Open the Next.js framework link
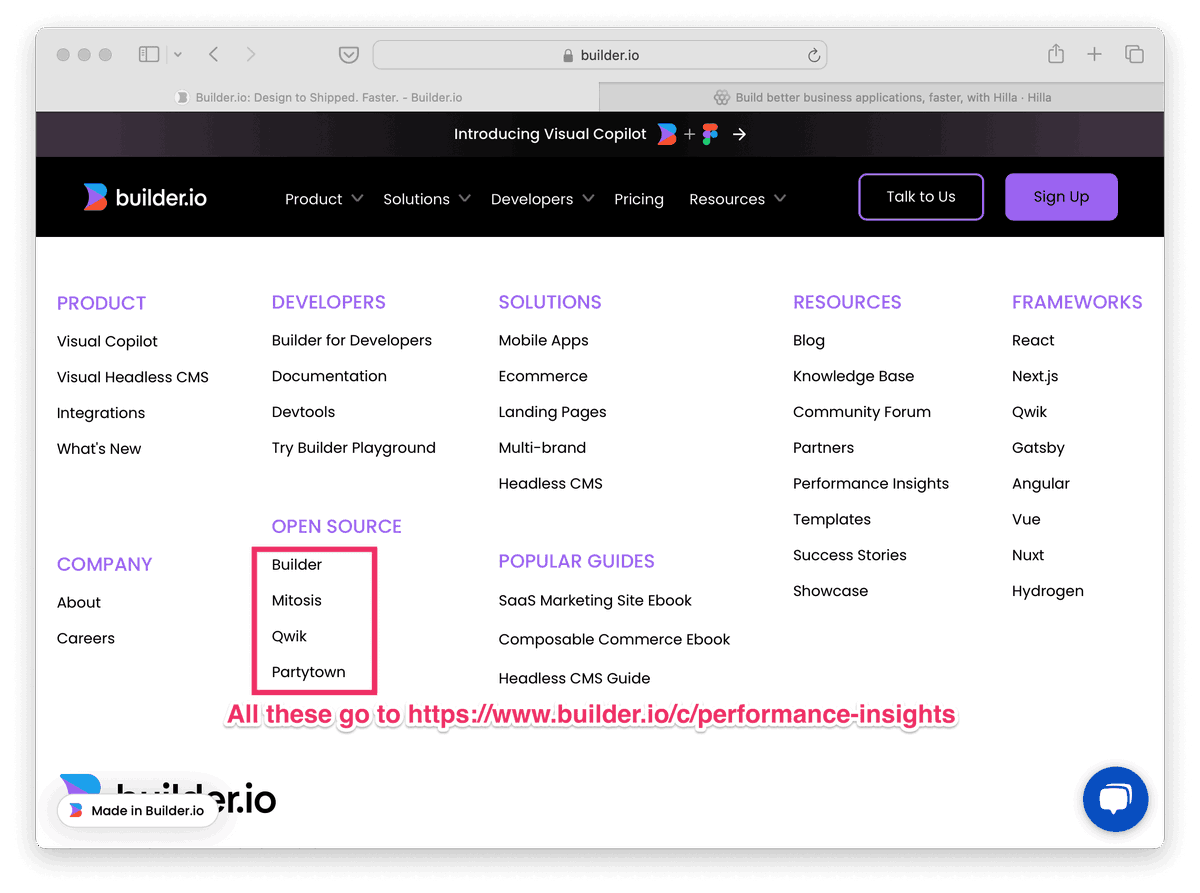 1035,376
